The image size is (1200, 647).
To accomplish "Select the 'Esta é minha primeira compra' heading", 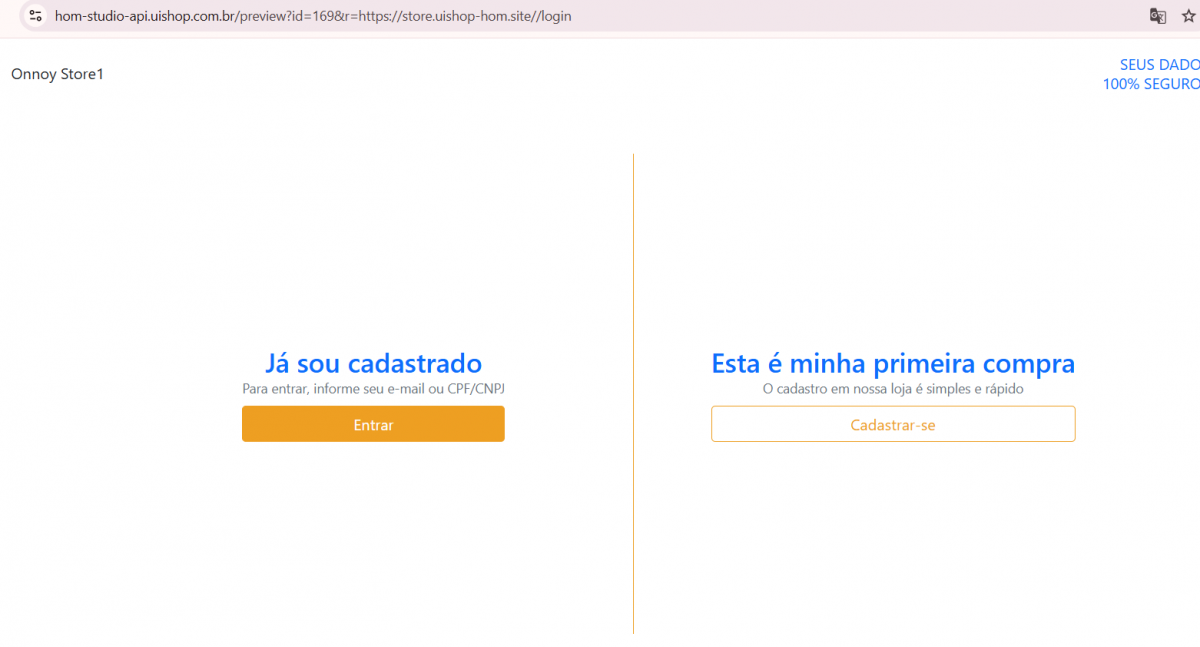I will point(893,363).
